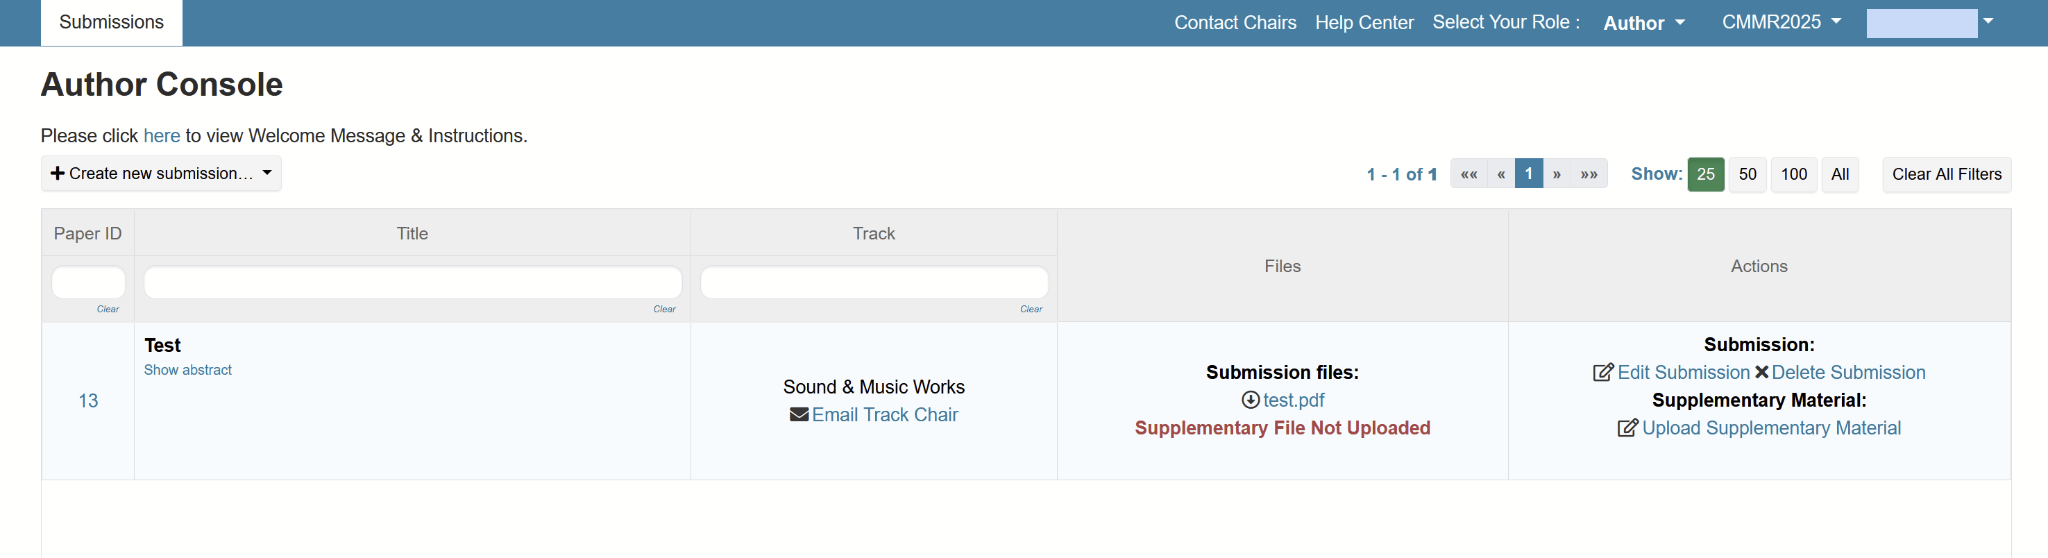Open the user account dropdown arrow

point(1988,21)
